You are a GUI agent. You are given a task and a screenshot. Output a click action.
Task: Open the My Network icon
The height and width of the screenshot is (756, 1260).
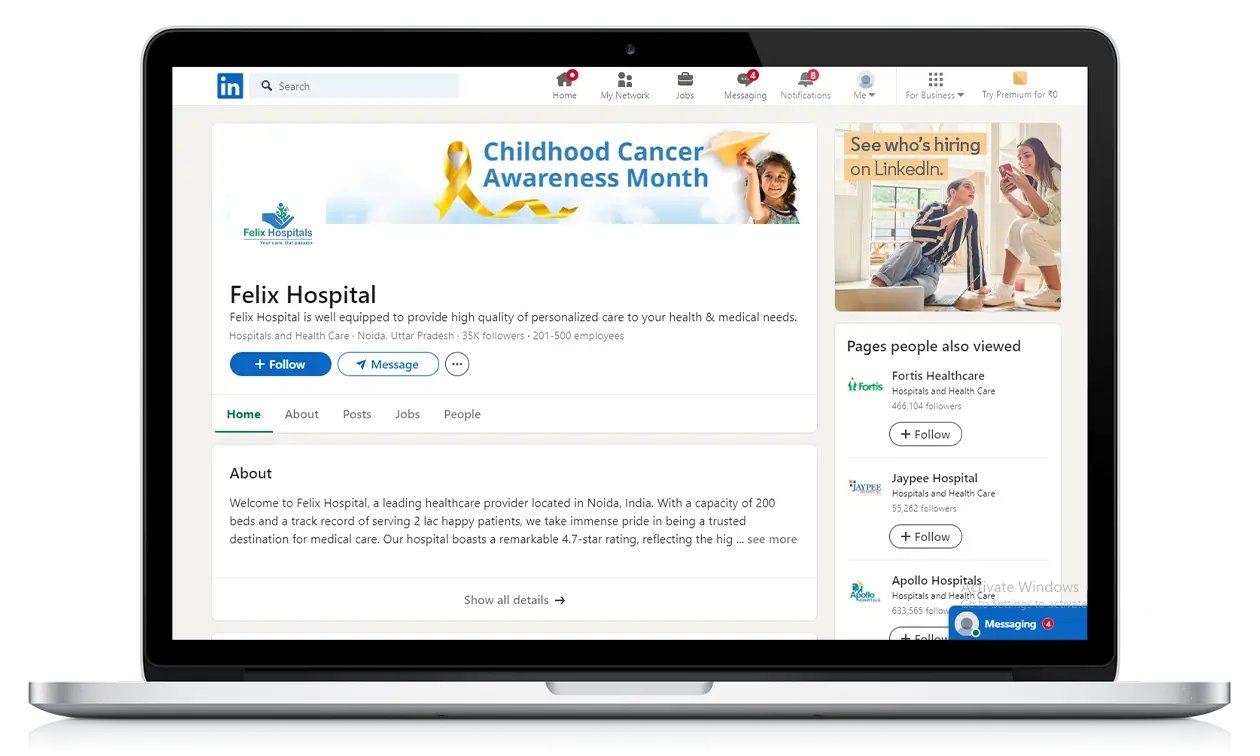tap(625, 80)
